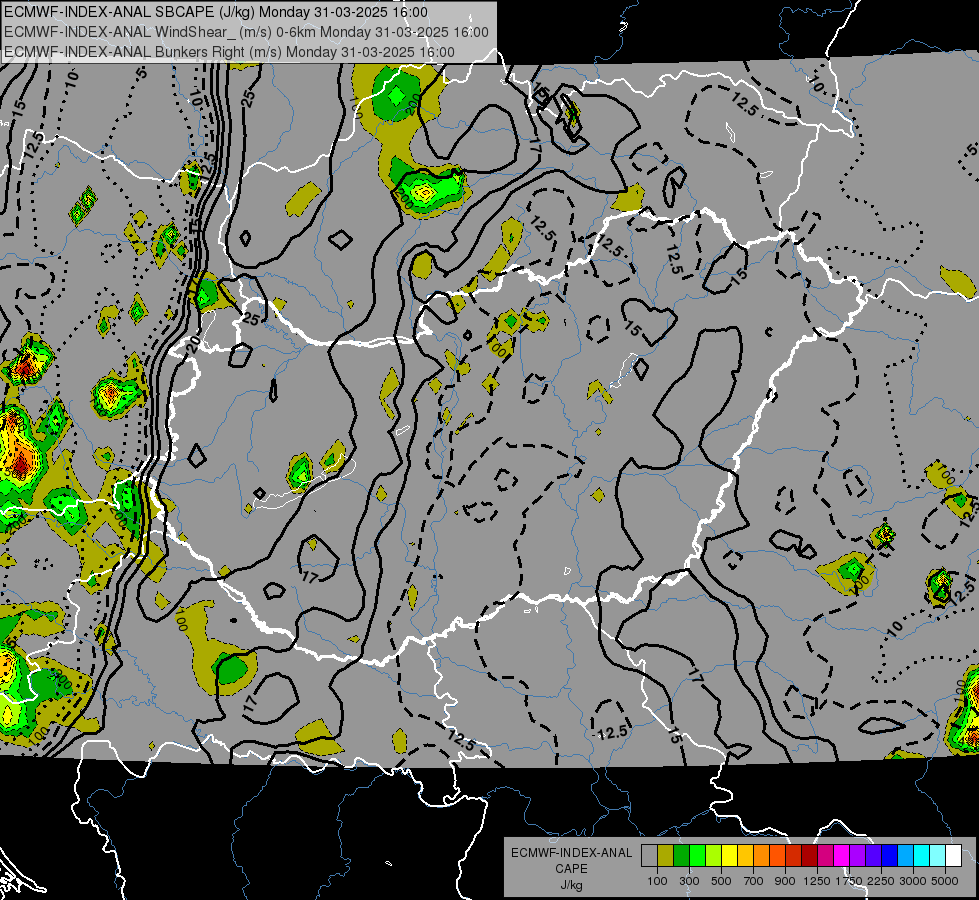Select the pure yellow legend swatch
Image resolution: width=979 pixels, height=900 pixels.
(729, 855)
